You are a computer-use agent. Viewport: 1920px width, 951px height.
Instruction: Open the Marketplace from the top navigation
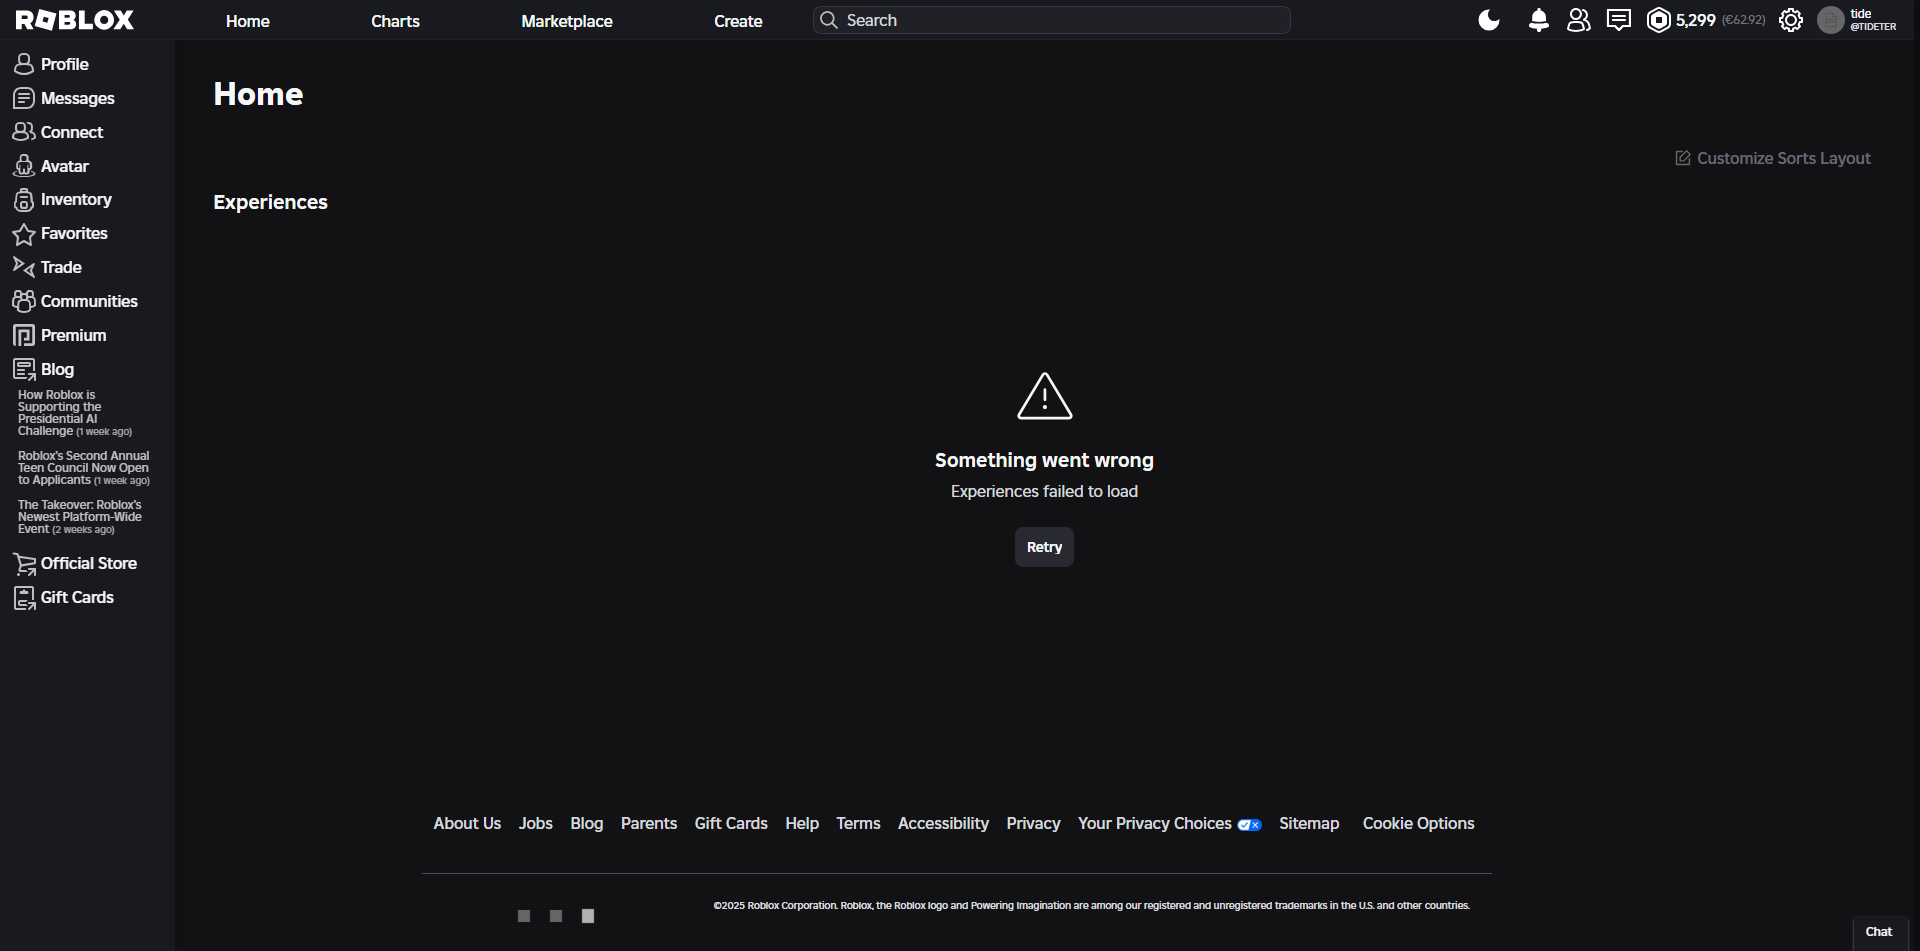[566, 20]
